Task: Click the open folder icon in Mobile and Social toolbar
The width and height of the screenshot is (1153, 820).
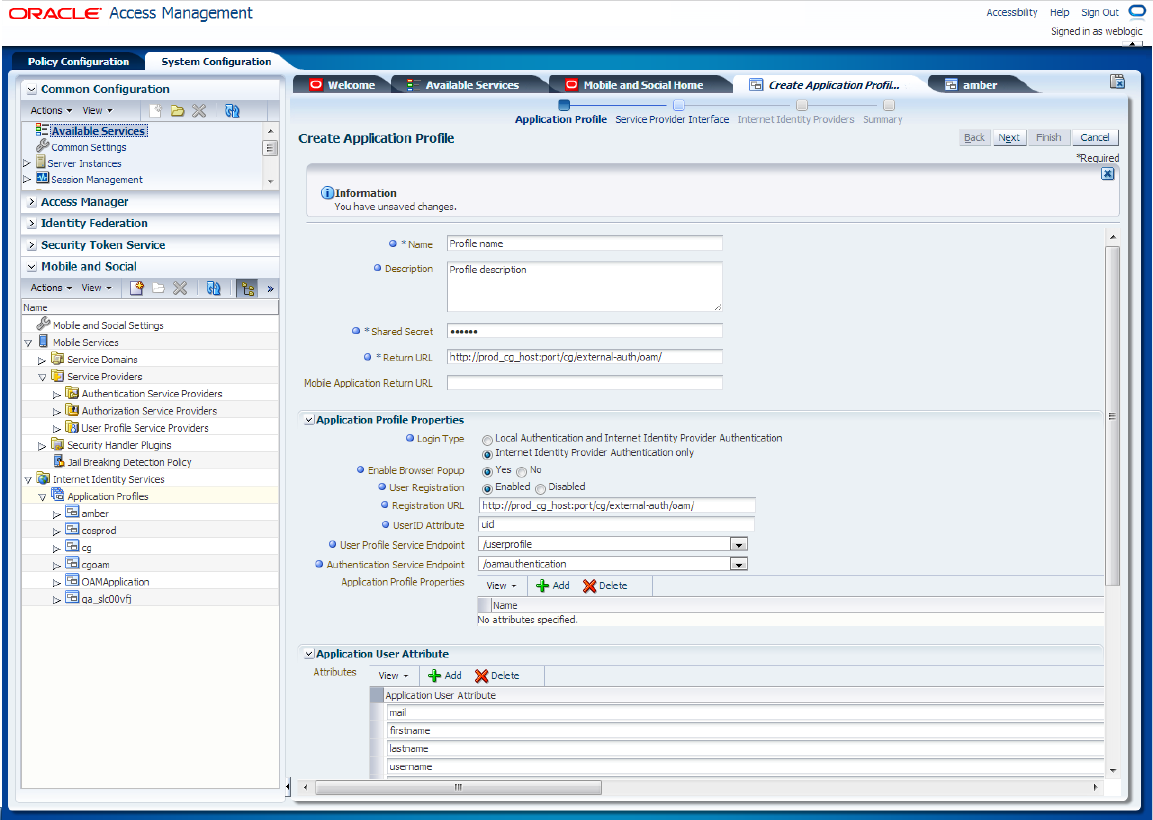Action: coord(158,288)
